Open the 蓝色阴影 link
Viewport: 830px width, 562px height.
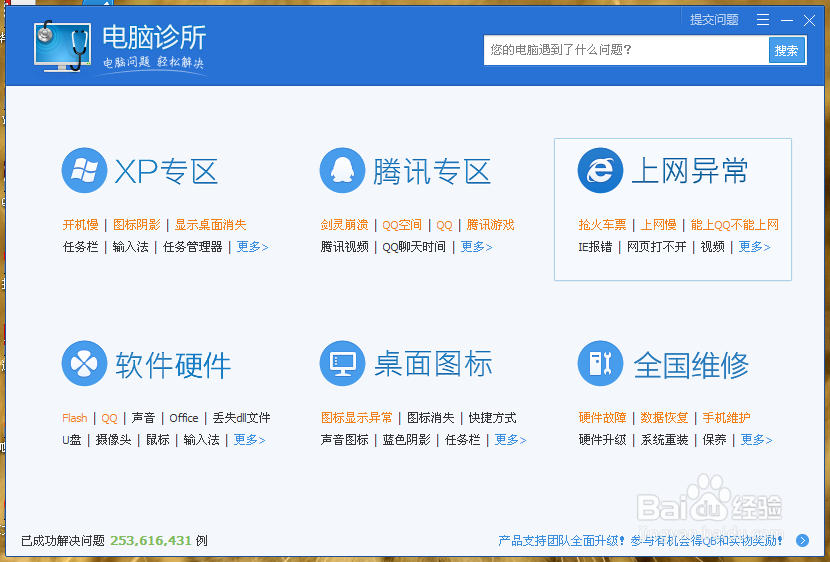pyautogui.click(x=407, y=440)
